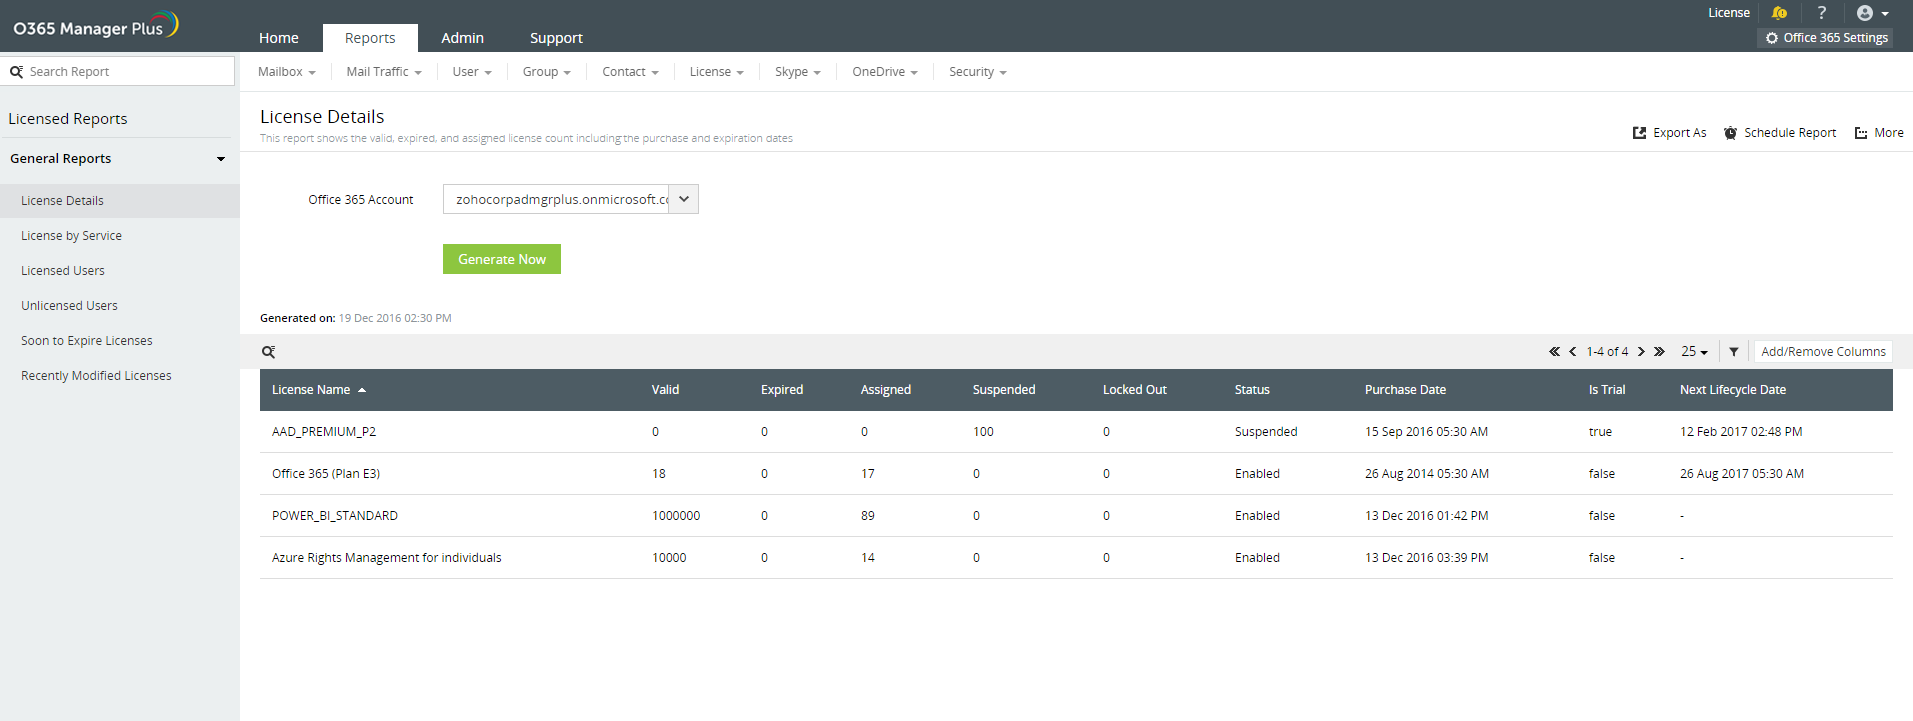
Task: Click Schedule Report
Action: pyautogui.click(x=1780, y=133)
